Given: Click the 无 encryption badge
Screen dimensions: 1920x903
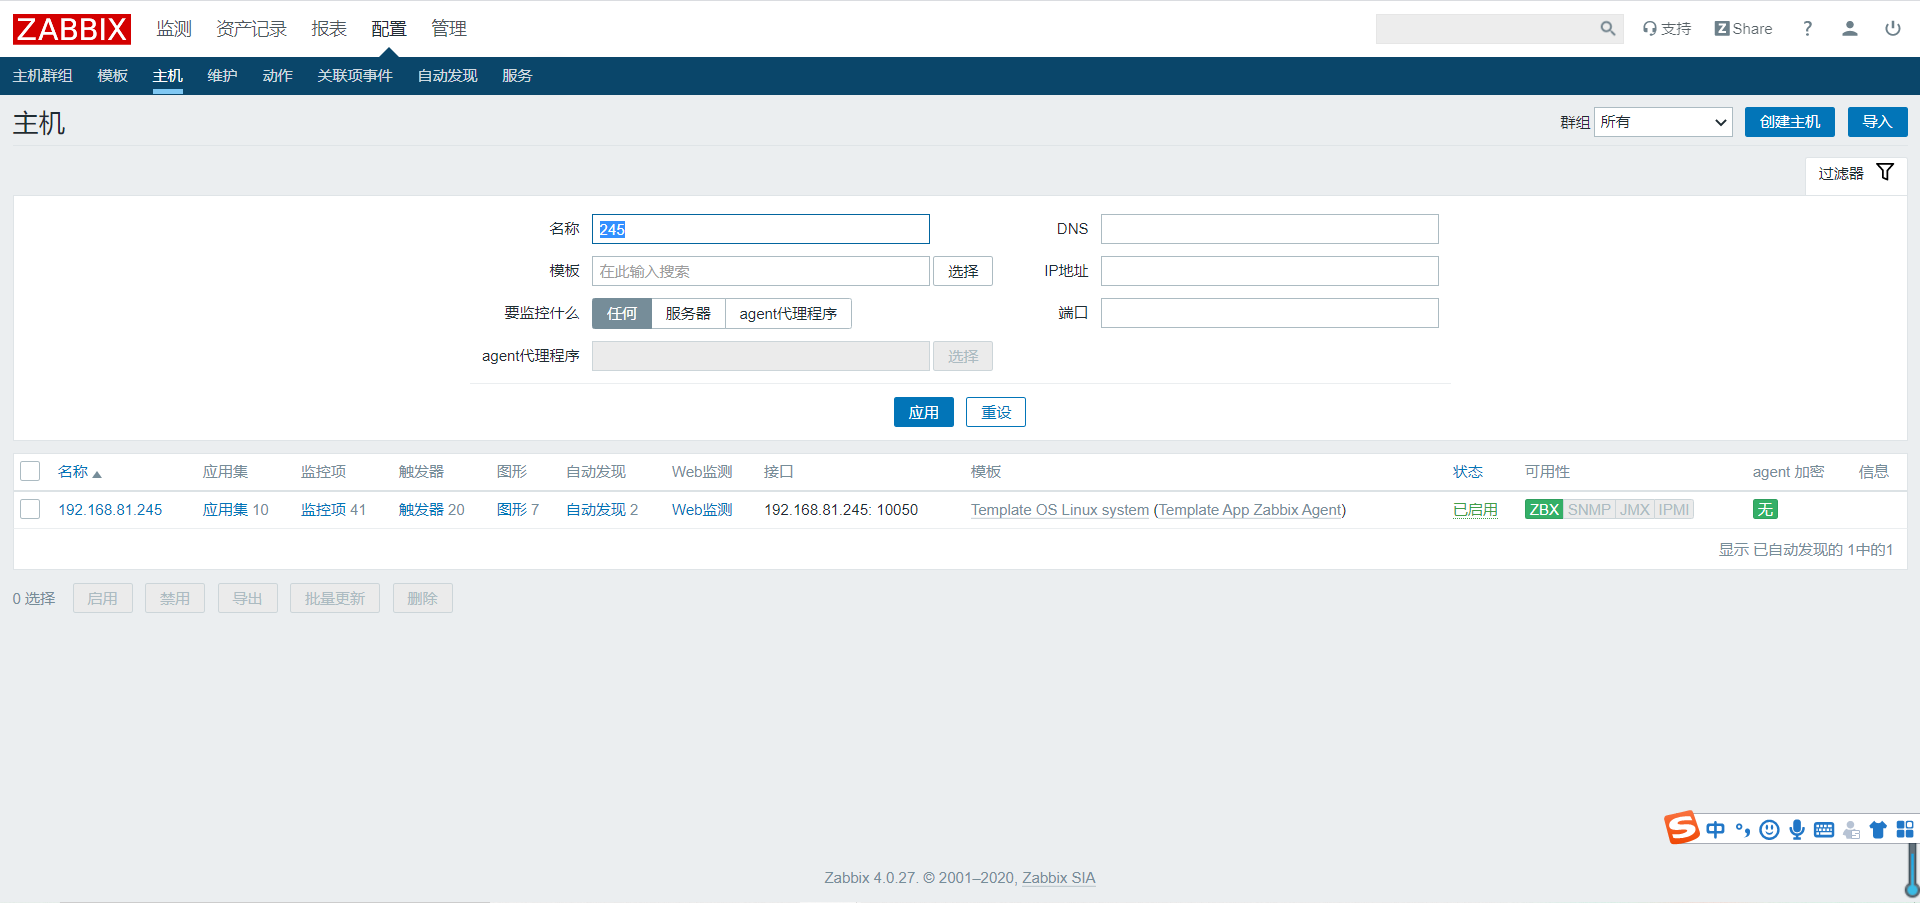Looking at the screenshot, I should point(1765,510).
